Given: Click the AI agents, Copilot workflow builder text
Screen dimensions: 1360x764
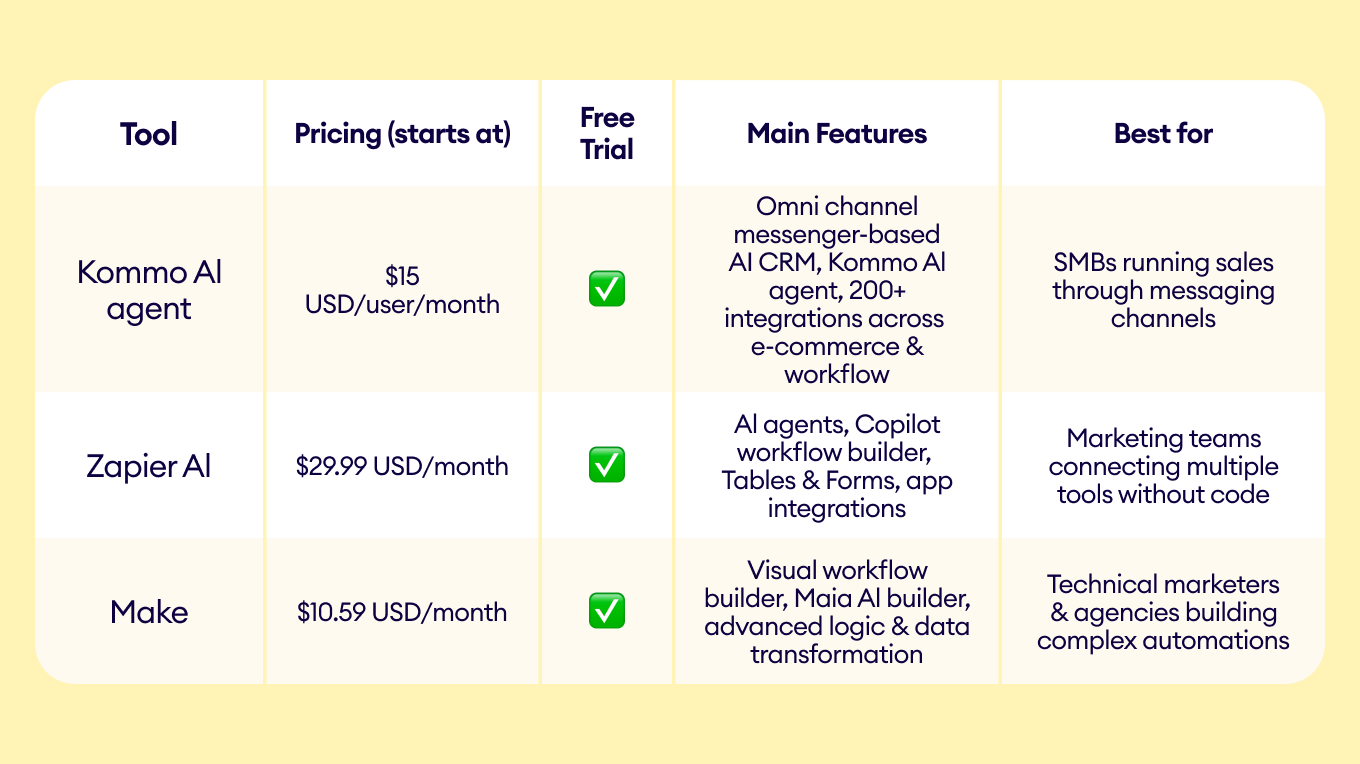Looking at the screenshot, I should (837, 466).
